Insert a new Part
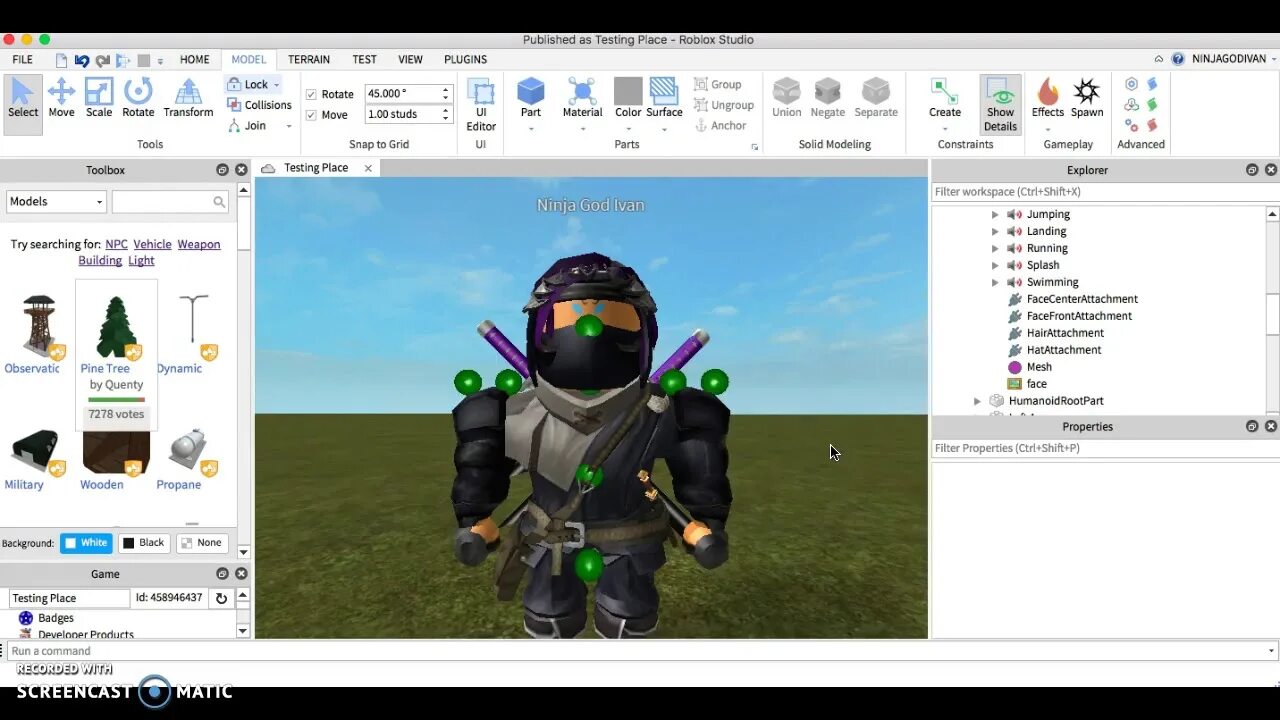 [x=531, y=99]
